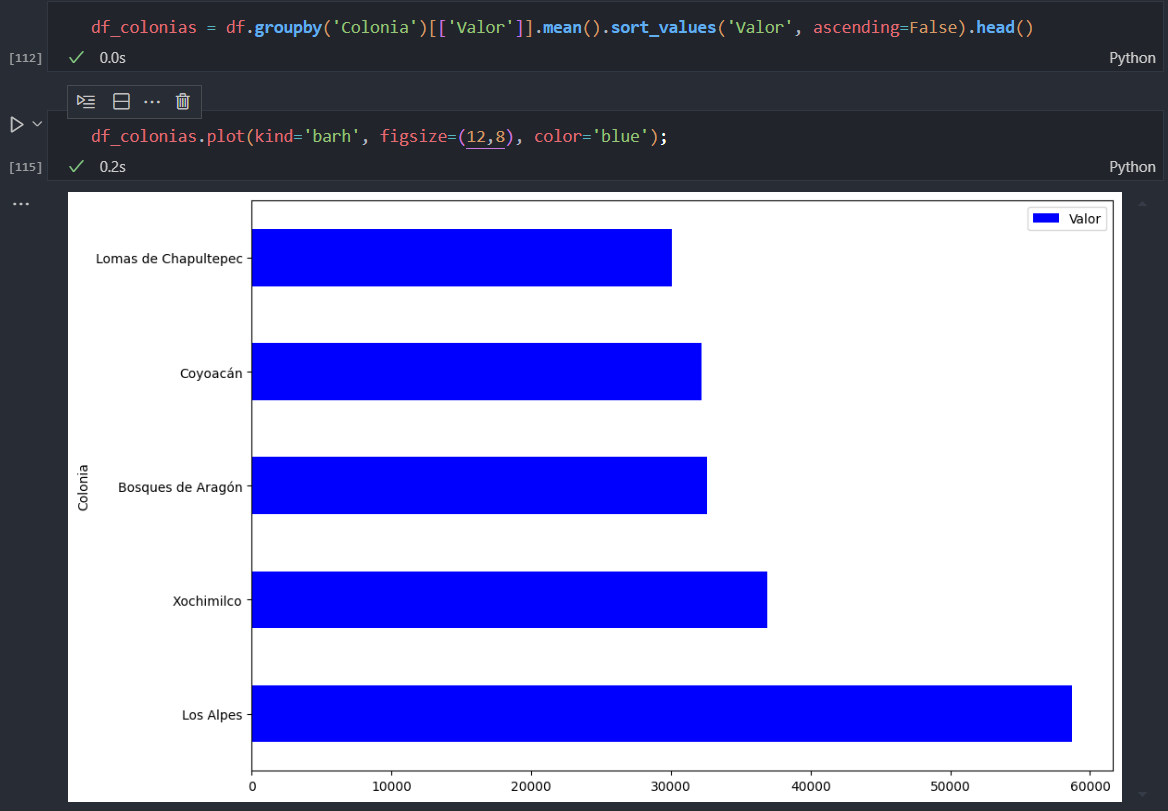Click the Valor legend label
The image size is (1168, 811).
(x=1085, y=219)
